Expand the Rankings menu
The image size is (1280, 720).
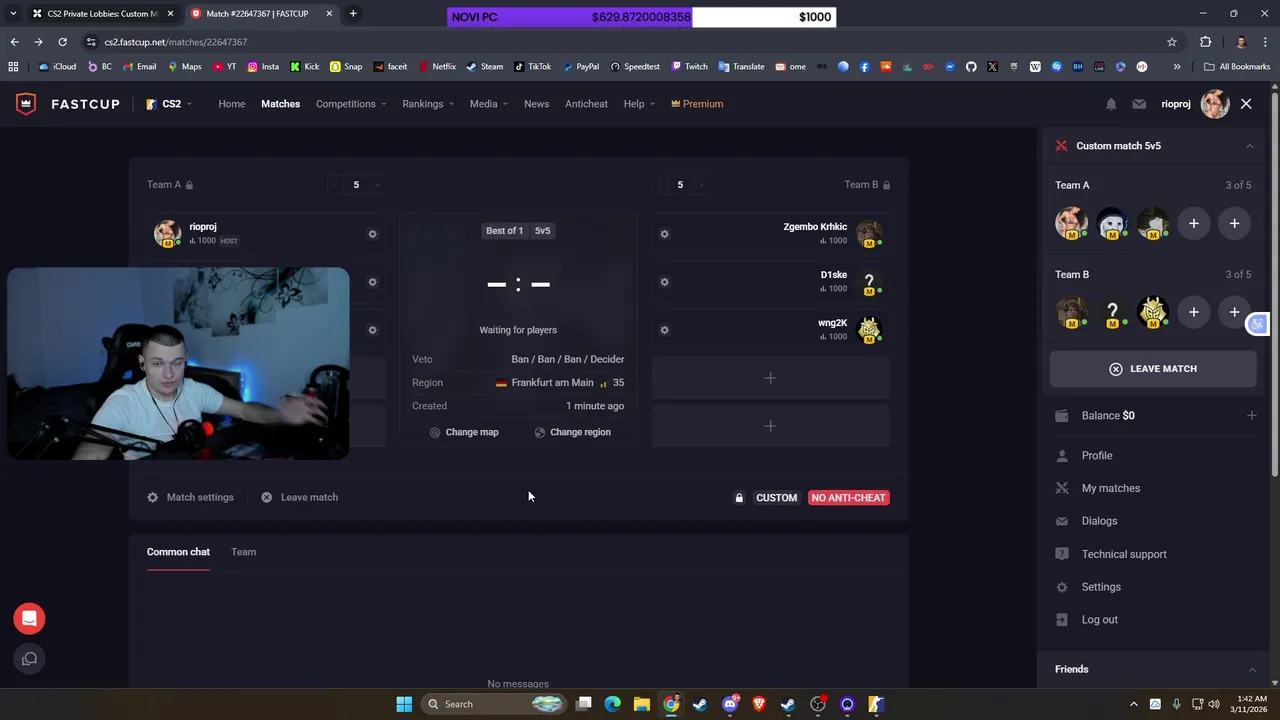click(427, 104)
